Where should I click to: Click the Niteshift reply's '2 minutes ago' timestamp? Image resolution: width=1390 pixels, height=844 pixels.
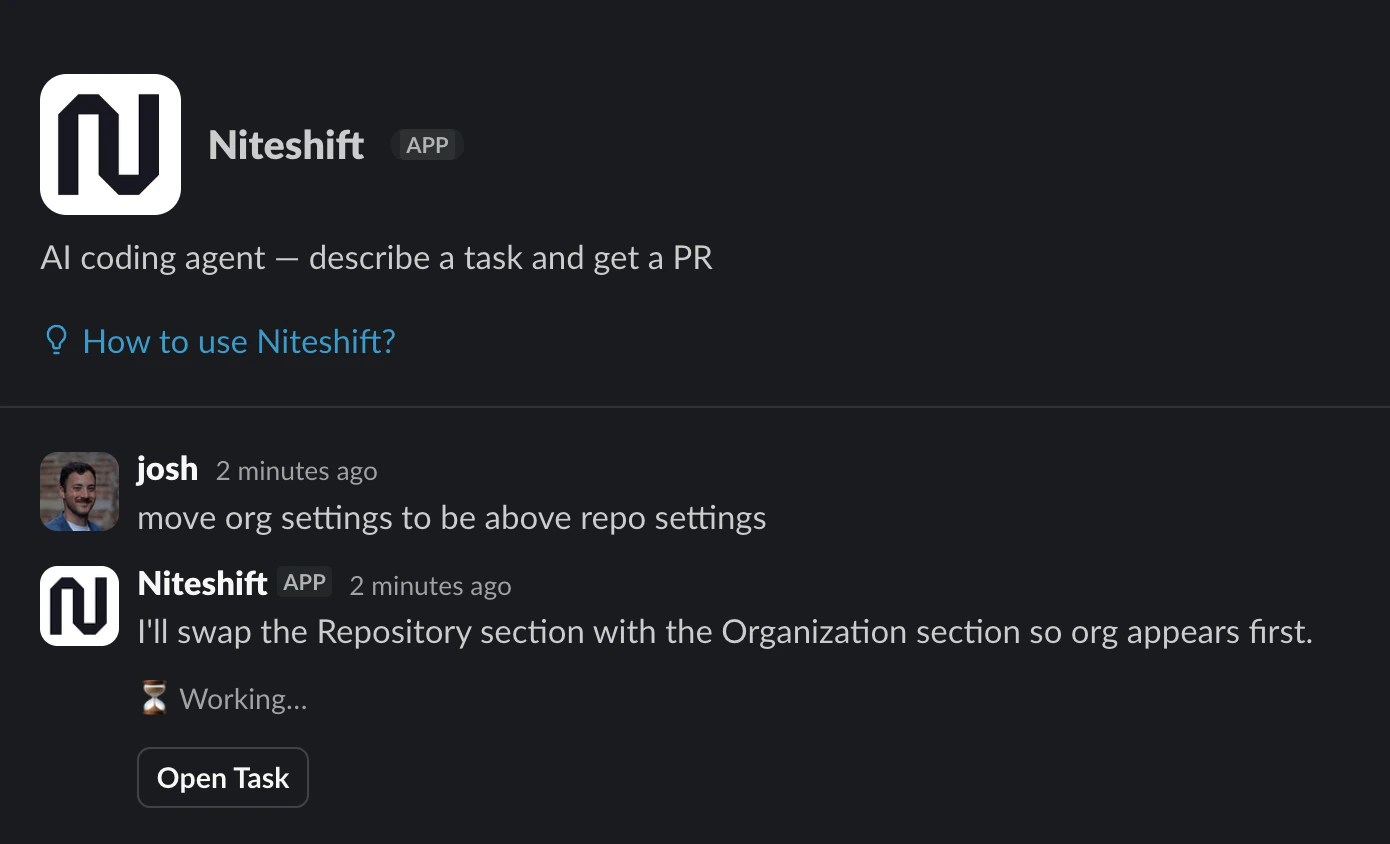tap(430, 586)
